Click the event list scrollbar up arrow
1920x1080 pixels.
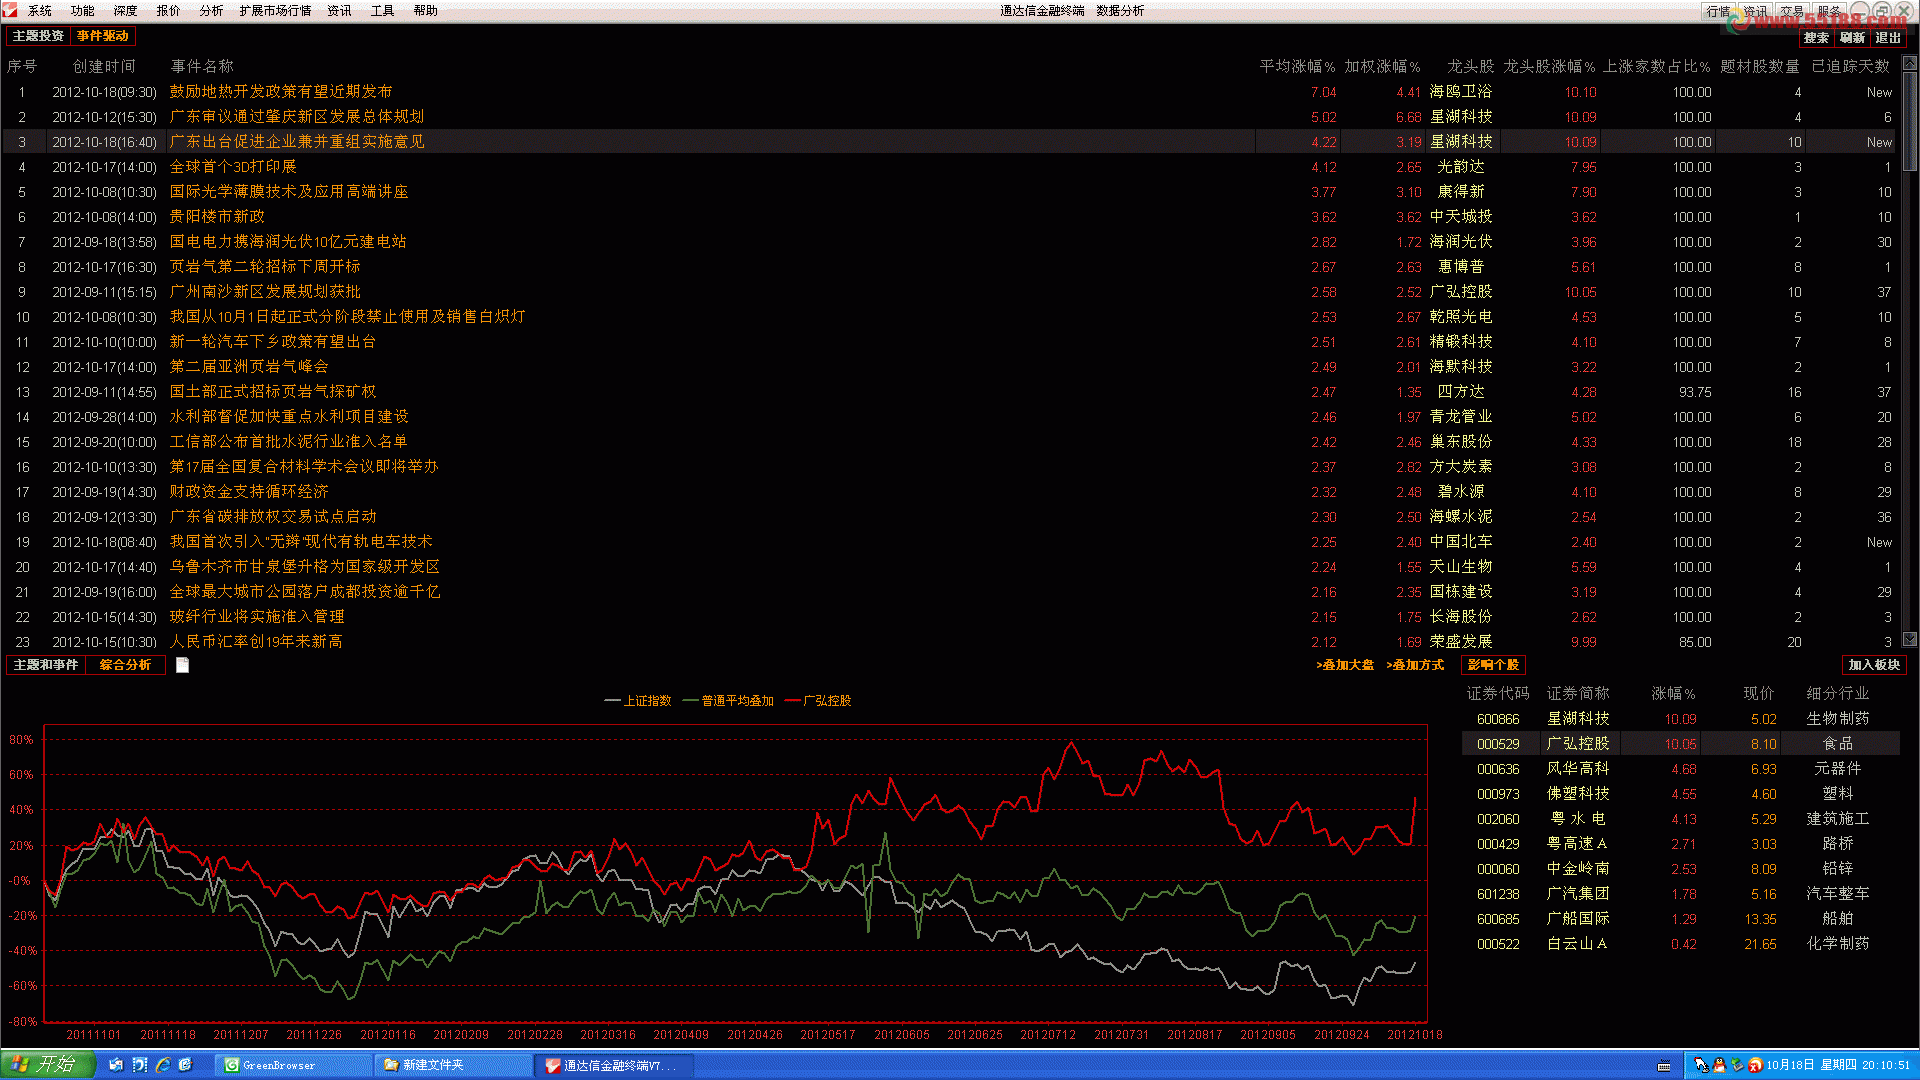pos(1909,62)
